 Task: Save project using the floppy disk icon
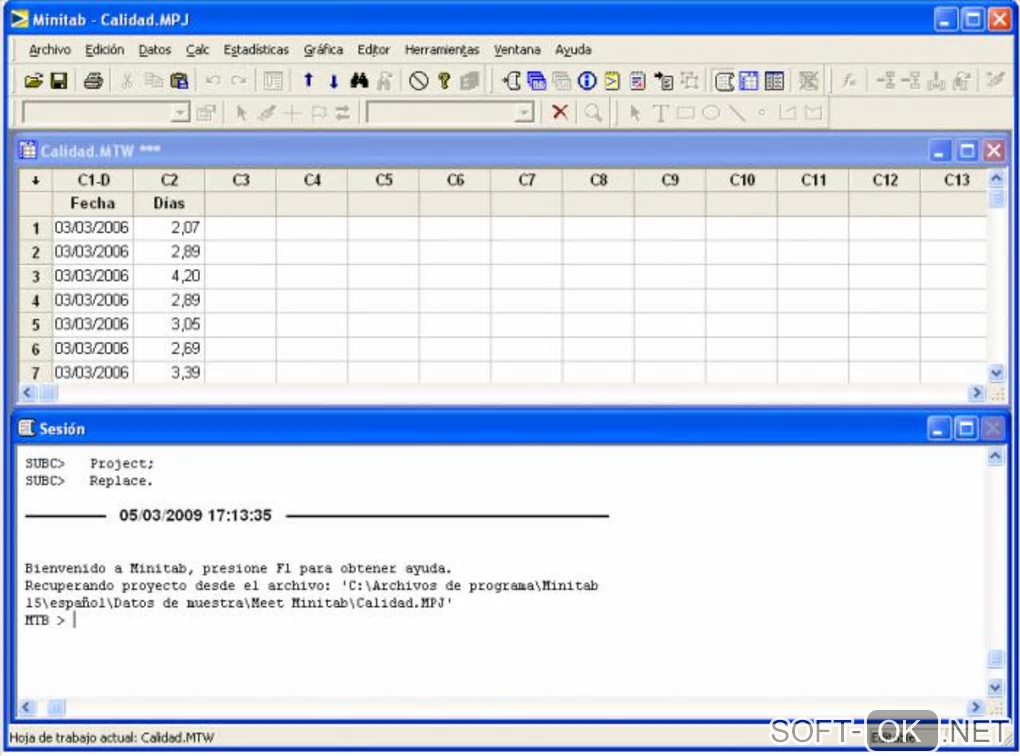pos(59,81)
